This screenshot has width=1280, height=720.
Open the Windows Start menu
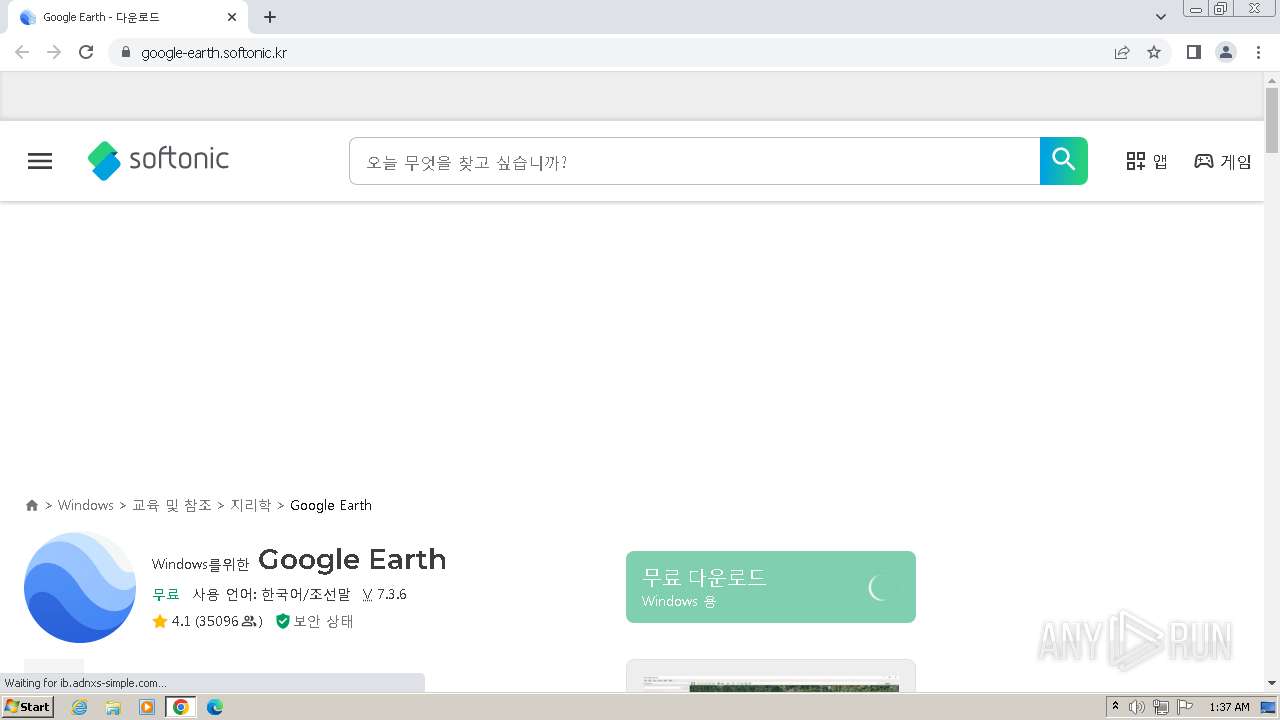pyautogui.click(x=27, y=707)
